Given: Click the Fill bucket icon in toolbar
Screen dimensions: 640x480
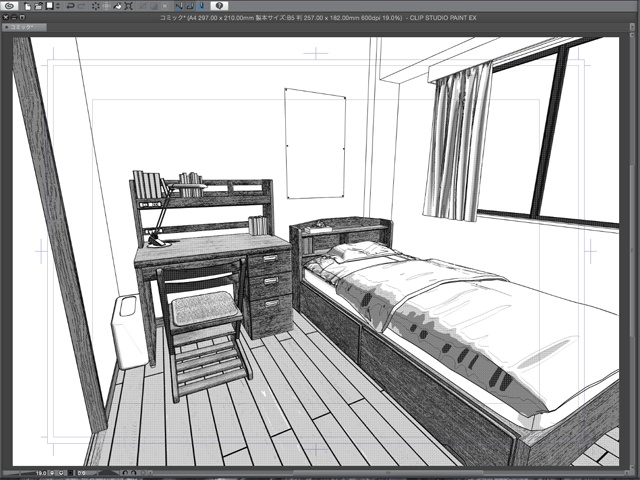Looking at the screenshot, I should click(x=118, y=6).
